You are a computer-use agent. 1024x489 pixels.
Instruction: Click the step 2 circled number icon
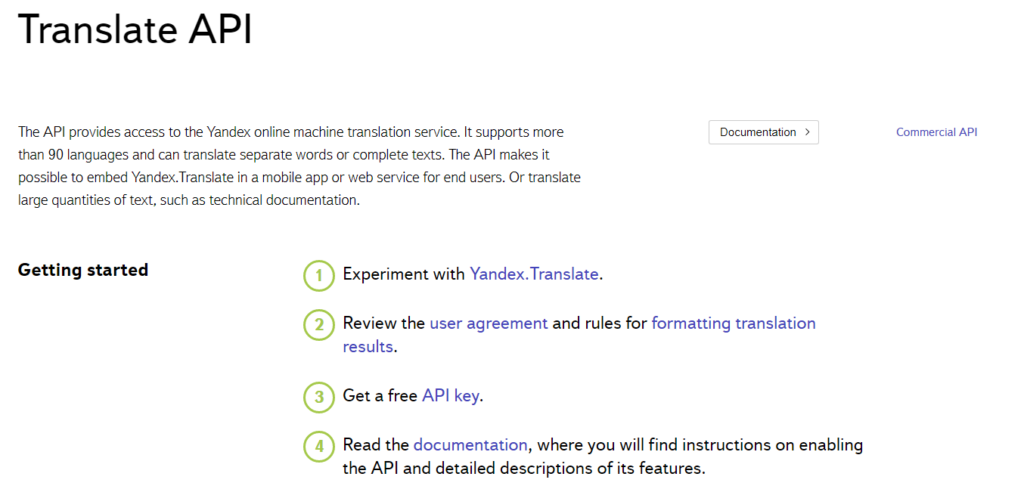click(x=319, y=325)
